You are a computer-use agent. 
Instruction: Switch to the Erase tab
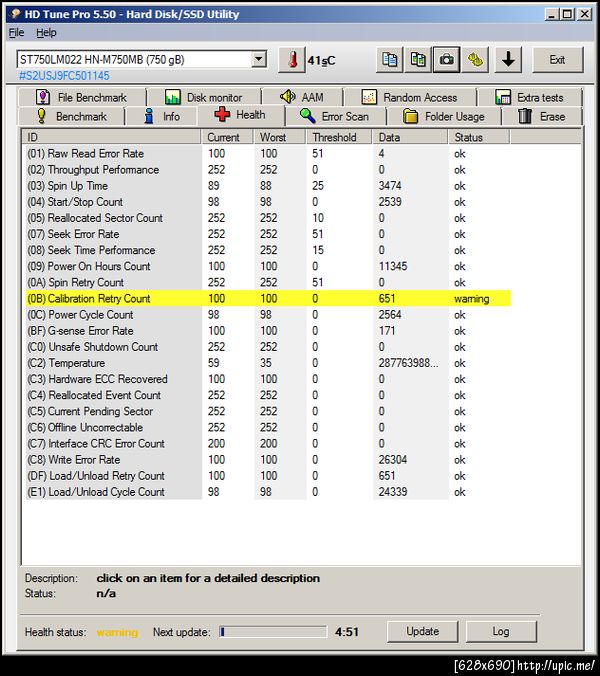coord(542,116)
